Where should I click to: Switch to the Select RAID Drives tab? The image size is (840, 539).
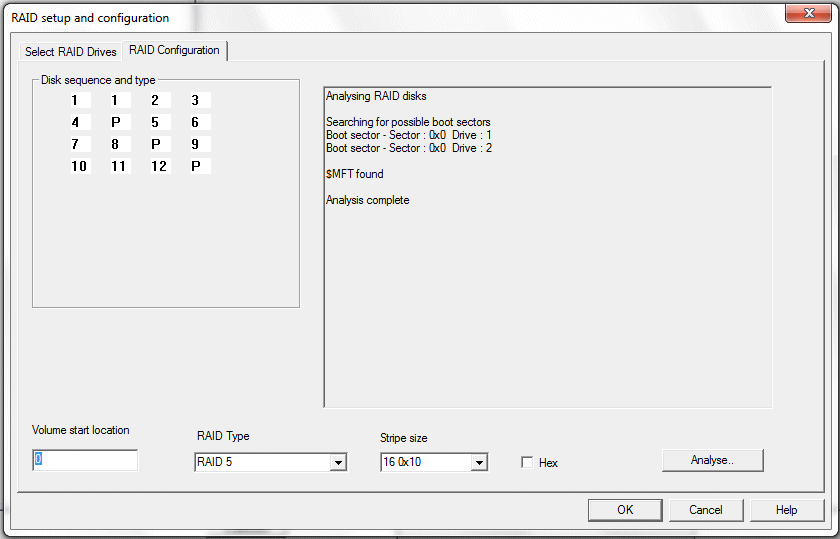70,52
